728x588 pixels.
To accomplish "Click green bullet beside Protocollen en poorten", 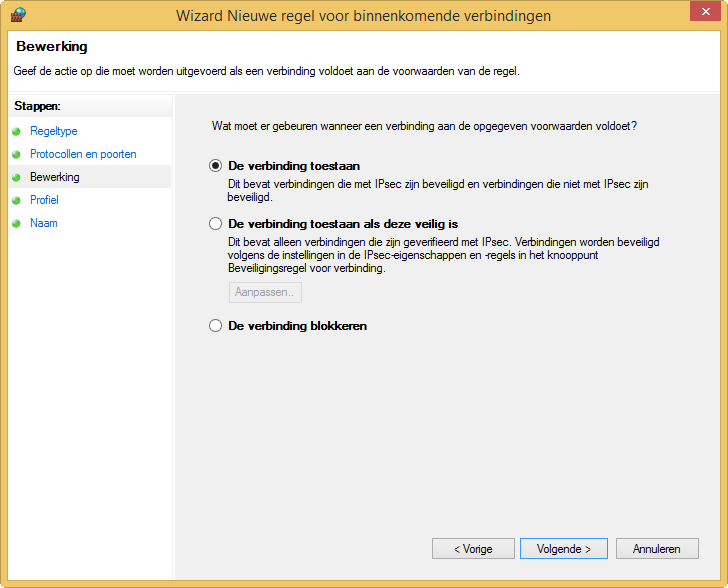I will pos(16,154).
